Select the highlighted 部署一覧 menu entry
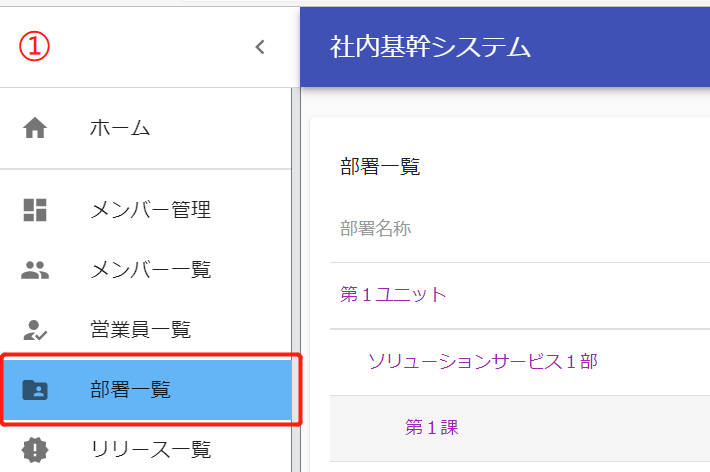This screenshot has height=472, width=710. (130, 389)
